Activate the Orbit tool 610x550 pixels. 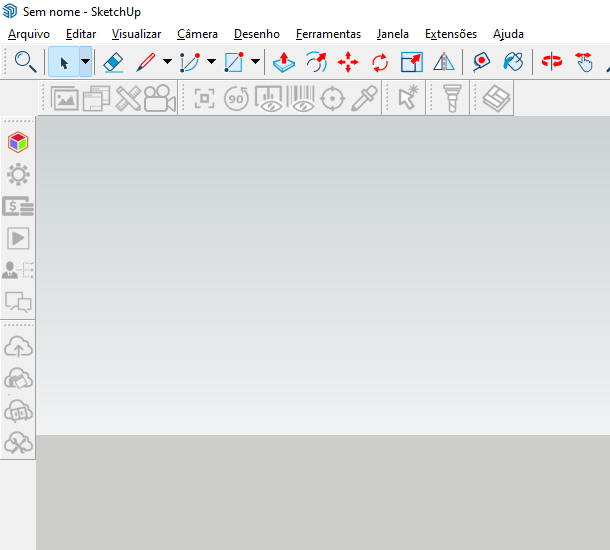552,62
